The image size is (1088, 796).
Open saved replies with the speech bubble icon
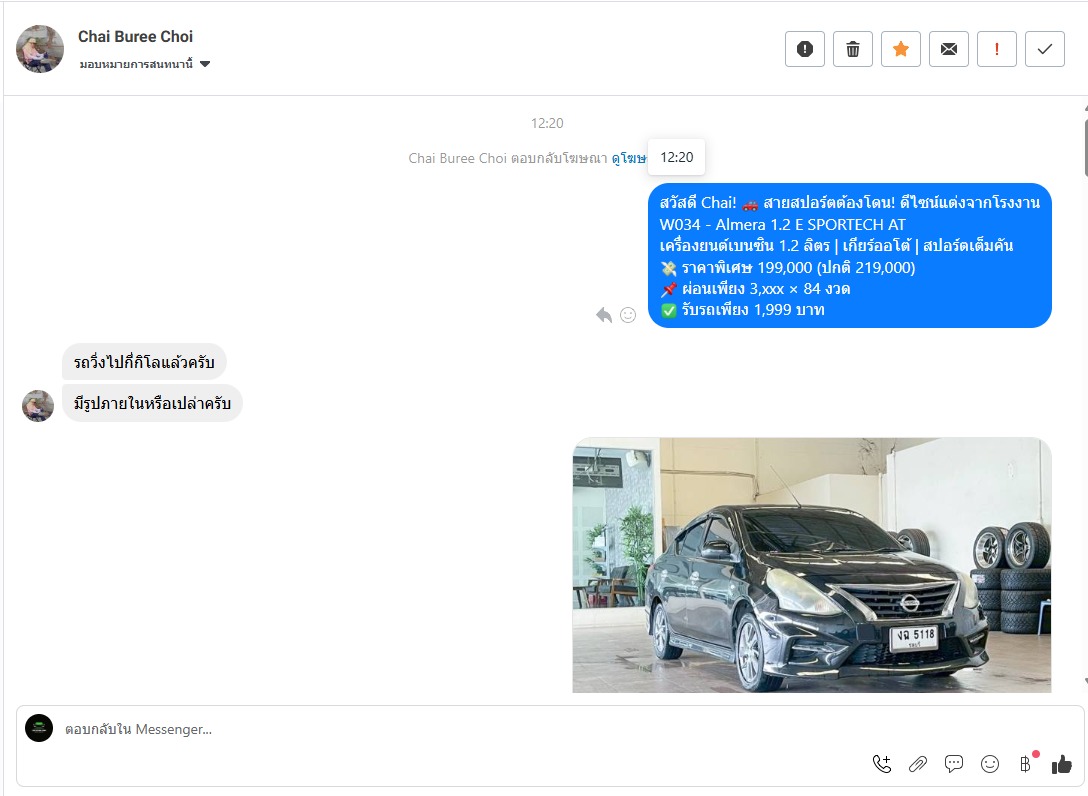point(954,764)
